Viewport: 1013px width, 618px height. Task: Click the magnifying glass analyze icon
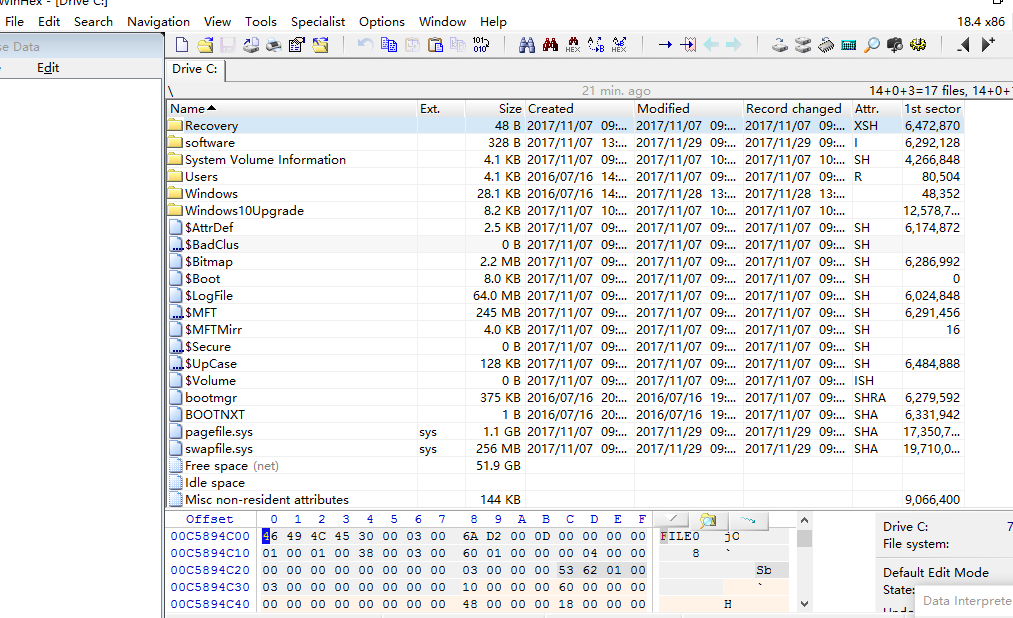tap(872, 45)
